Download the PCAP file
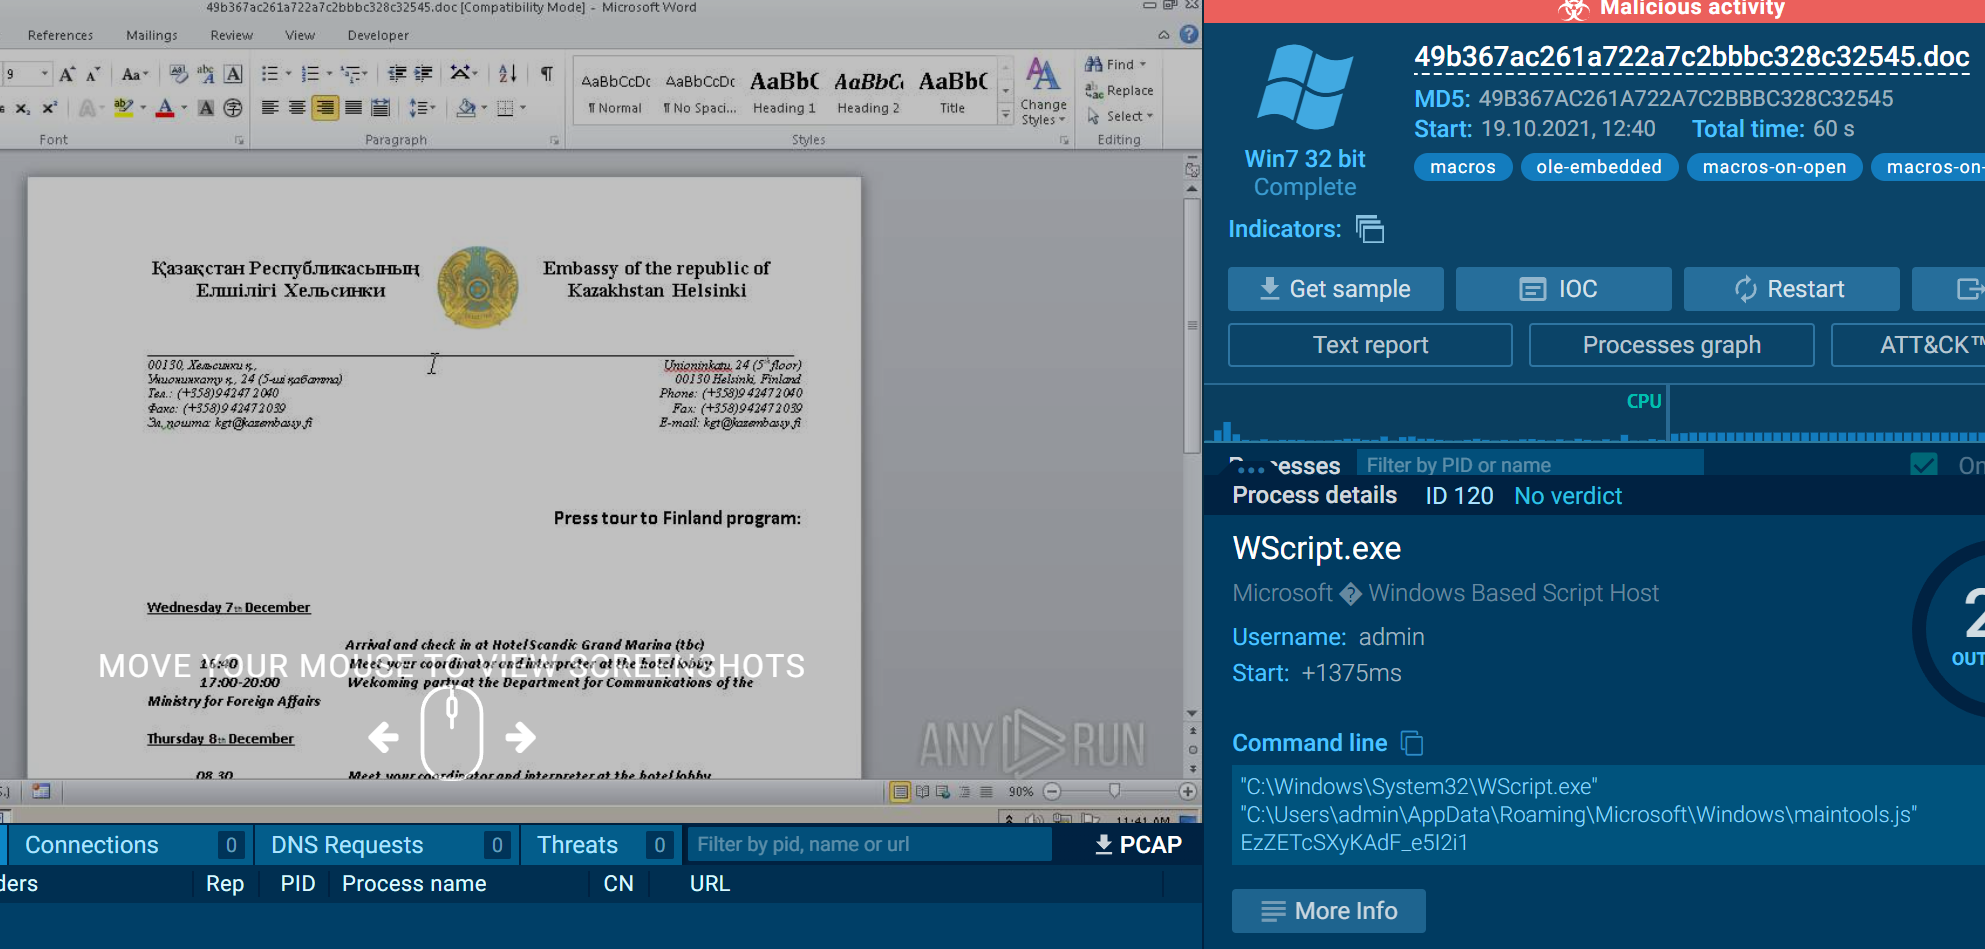Viewport: 1985px width, 949px height. [1138, 845]
